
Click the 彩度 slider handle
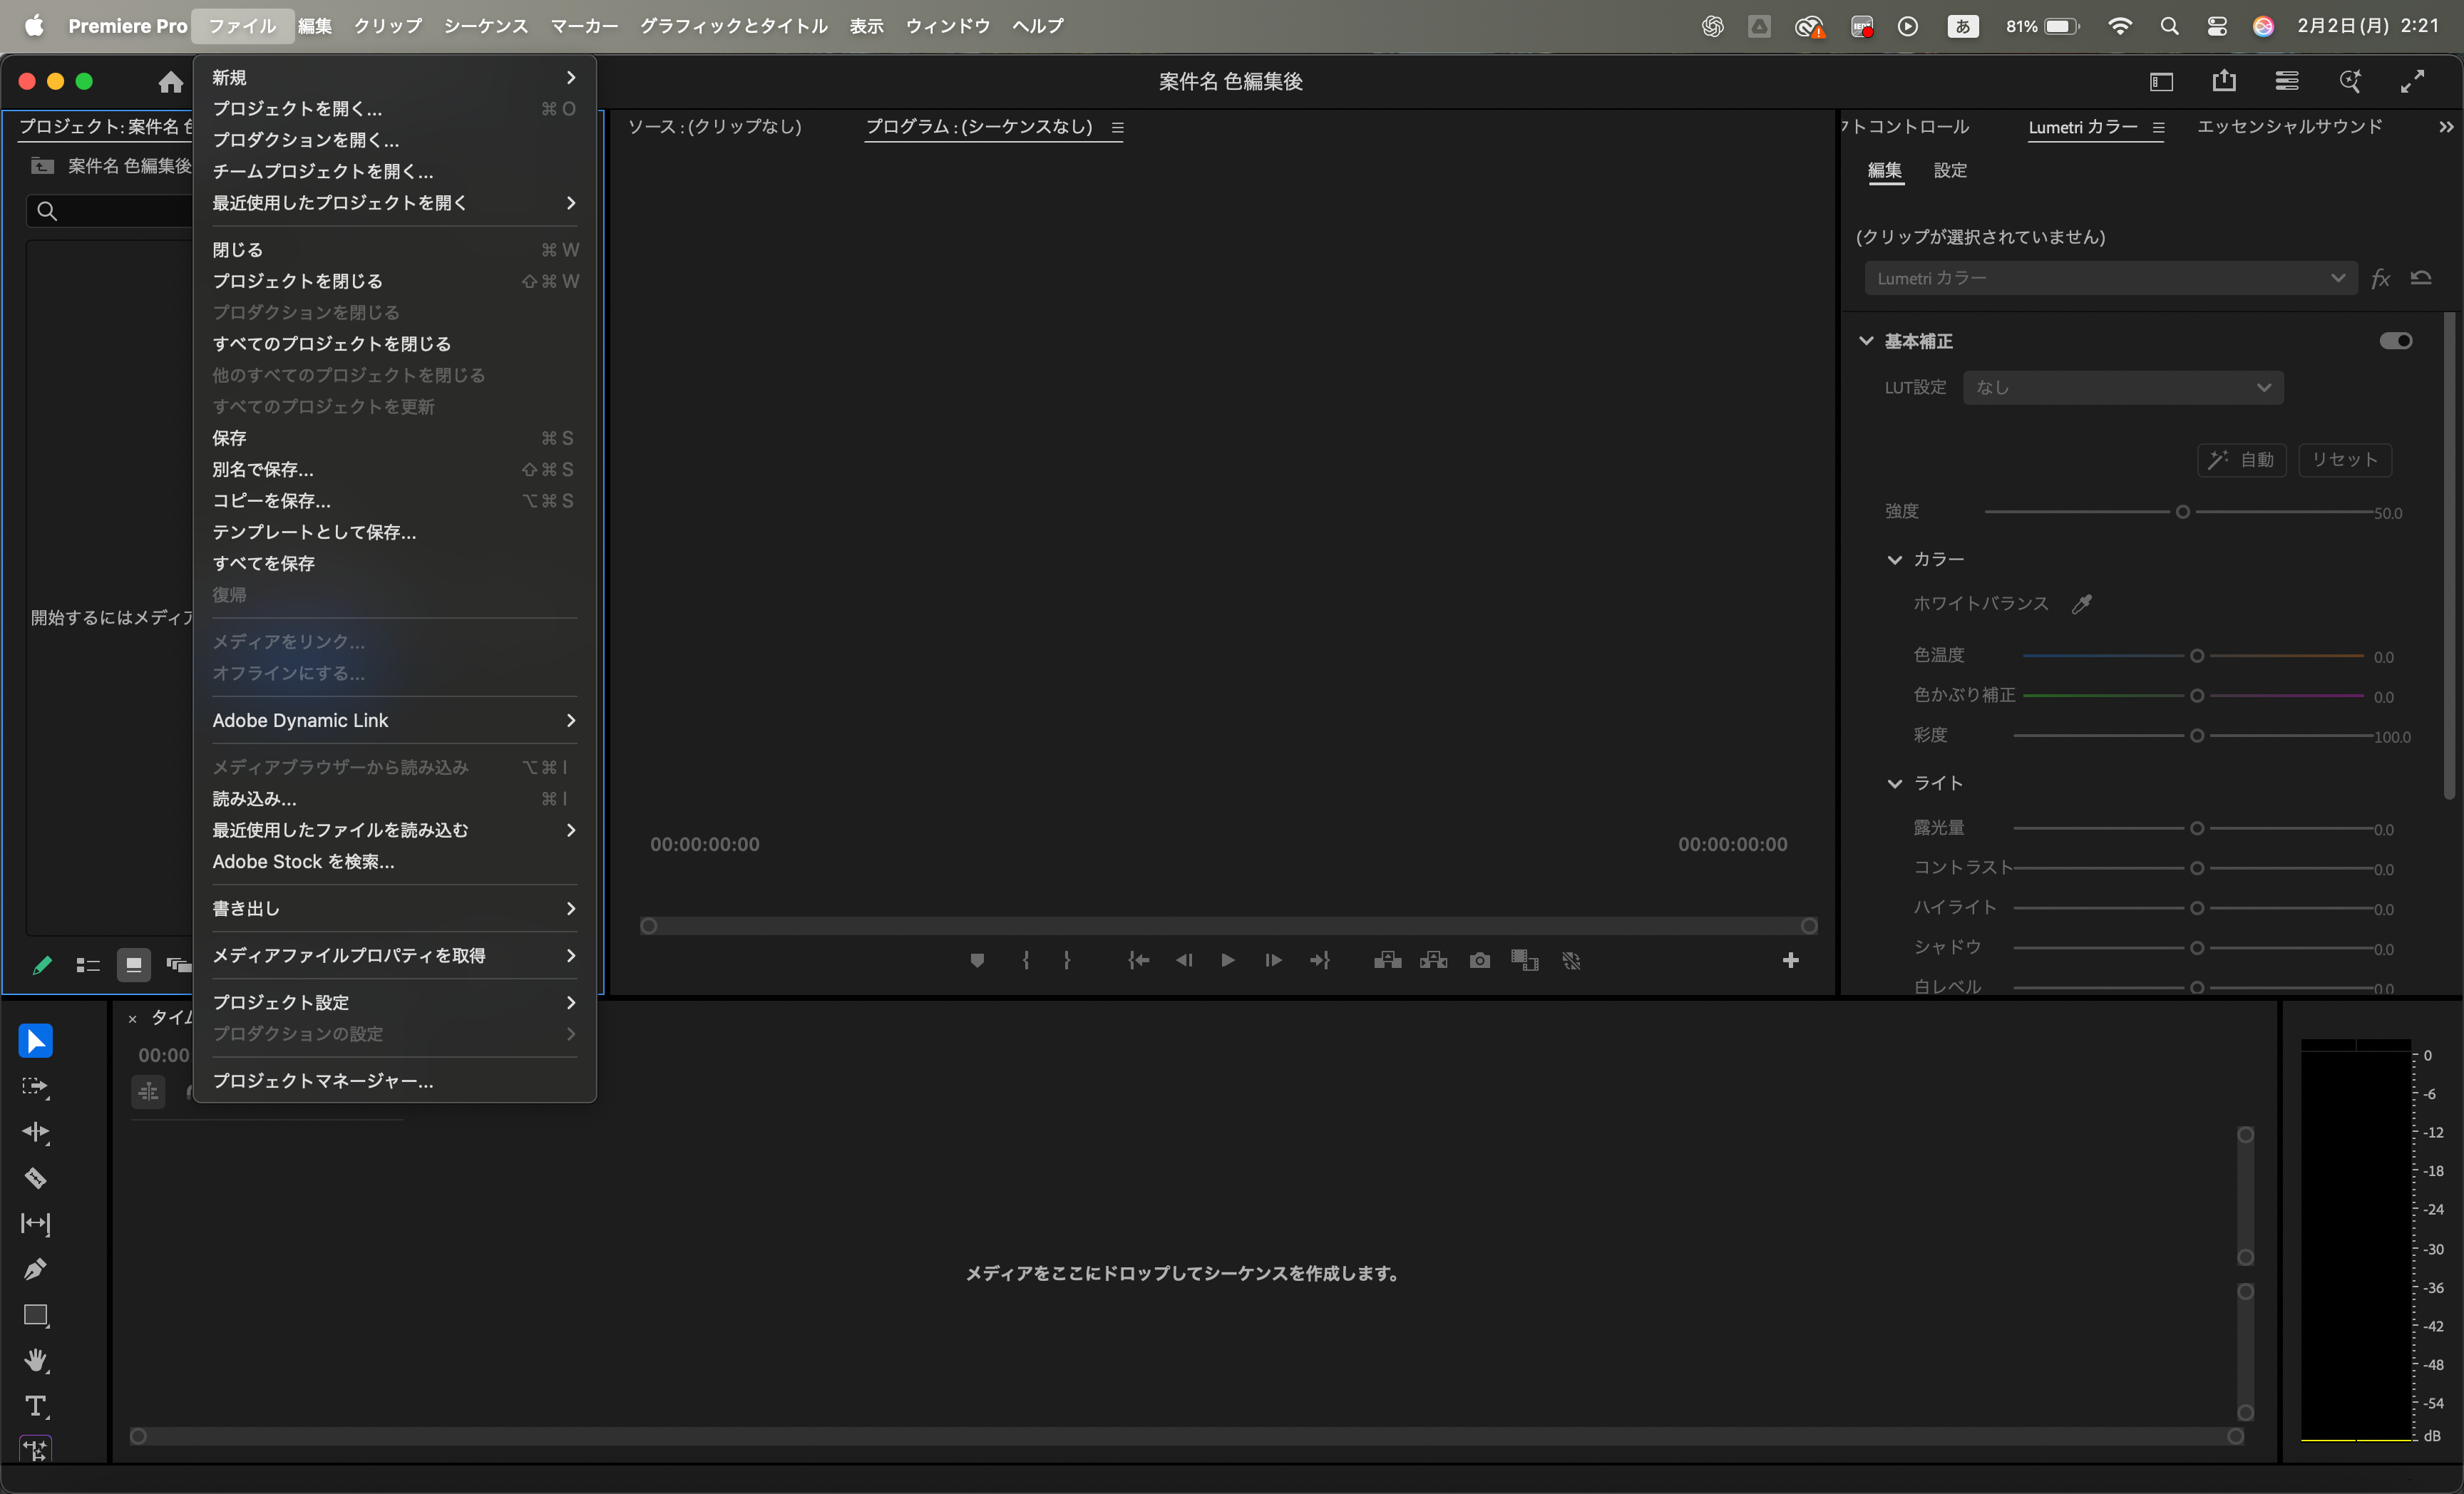coord(2196,735)
